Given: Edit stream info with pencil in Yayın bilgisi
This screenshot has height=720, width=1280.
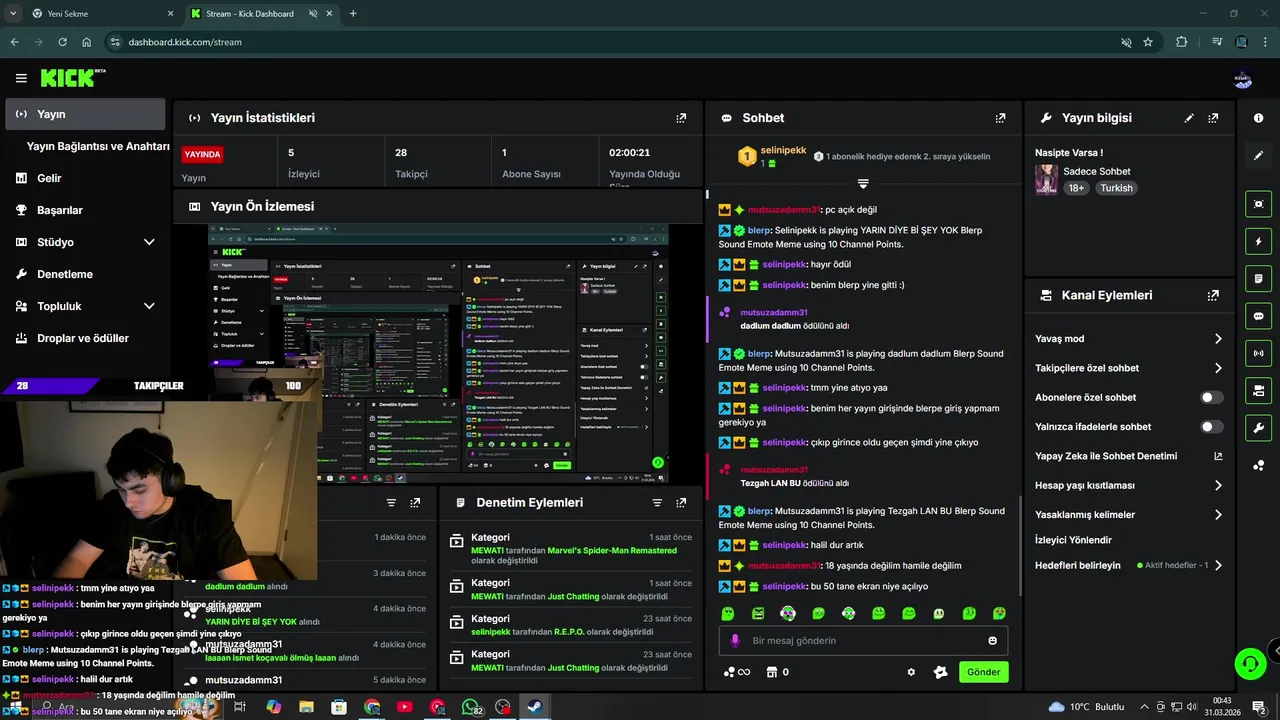Looking at the screenshot, I should click(1189, 118).
